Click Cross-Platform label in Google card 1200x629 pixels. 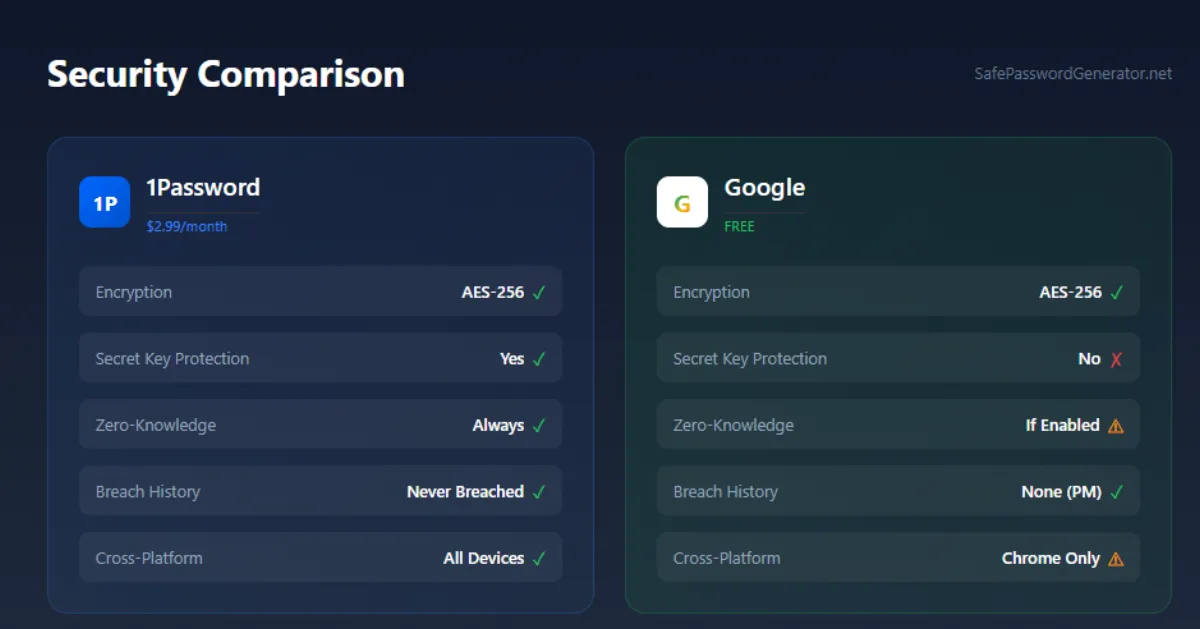(727, 558)
